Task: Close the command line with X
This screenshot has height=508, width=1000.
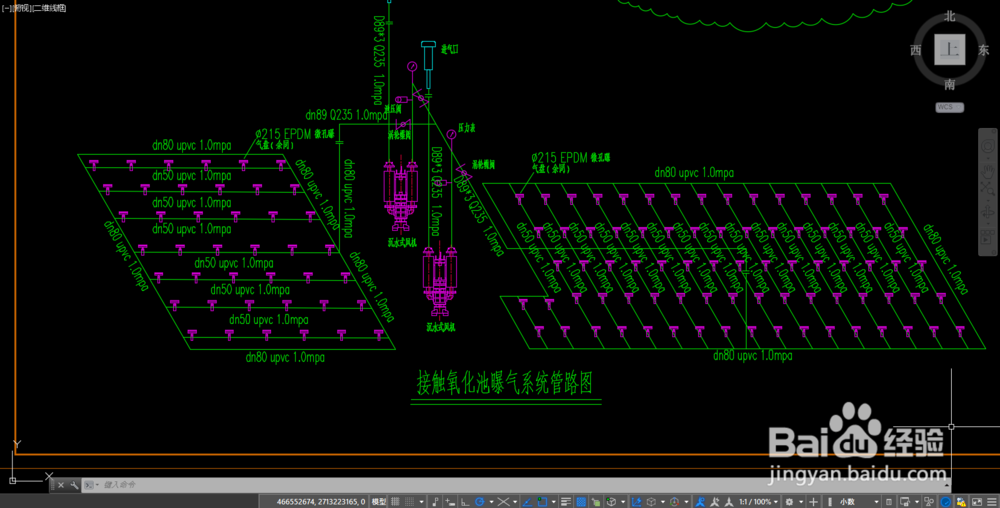Action: [x=61, y=485]
